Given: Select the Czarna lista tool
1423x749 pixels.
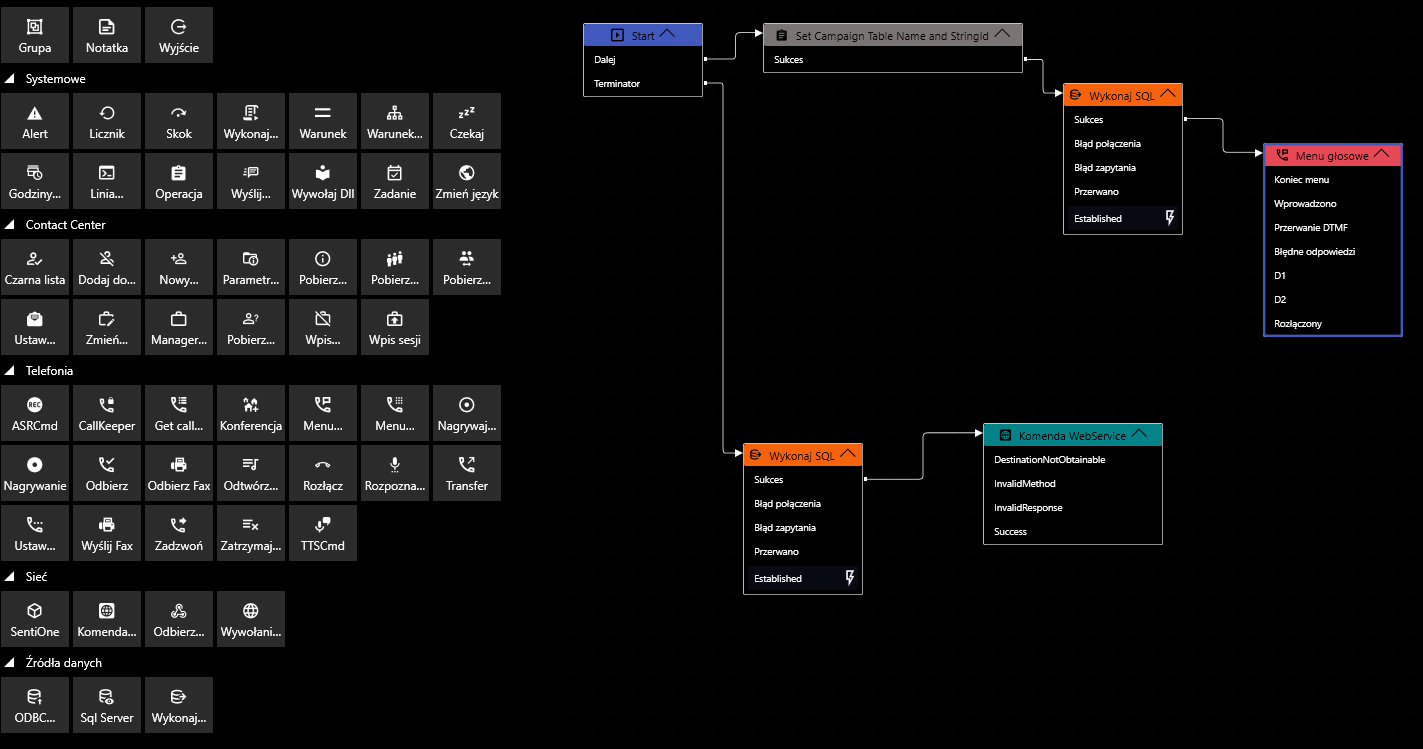Looking at the screenshot, I should (x=35, y=266).
